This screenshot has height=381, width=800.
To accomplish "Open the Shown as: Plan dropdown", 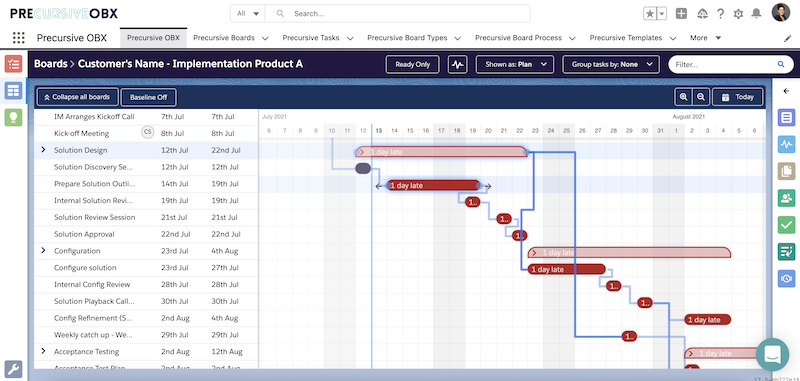I will click(514, 65).
